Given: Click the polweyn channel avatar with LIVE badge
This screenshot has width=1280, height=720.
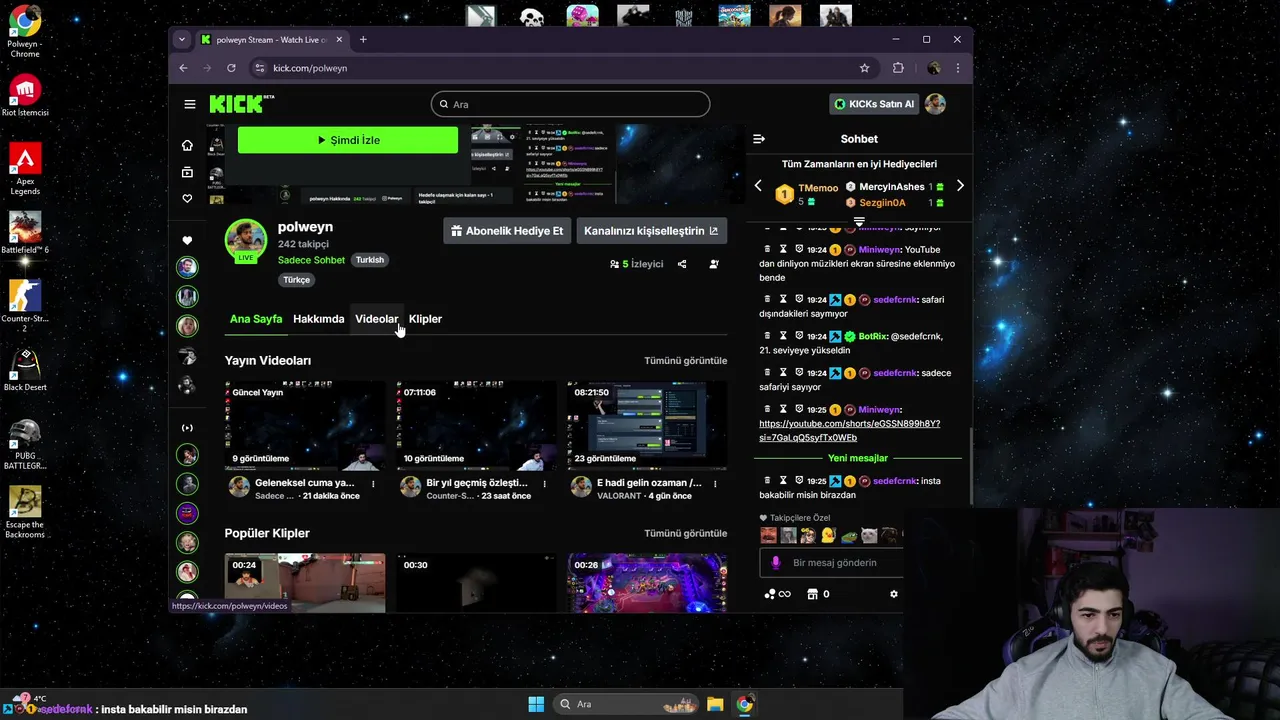Looking at the screenshot, I should coord(245,240).
